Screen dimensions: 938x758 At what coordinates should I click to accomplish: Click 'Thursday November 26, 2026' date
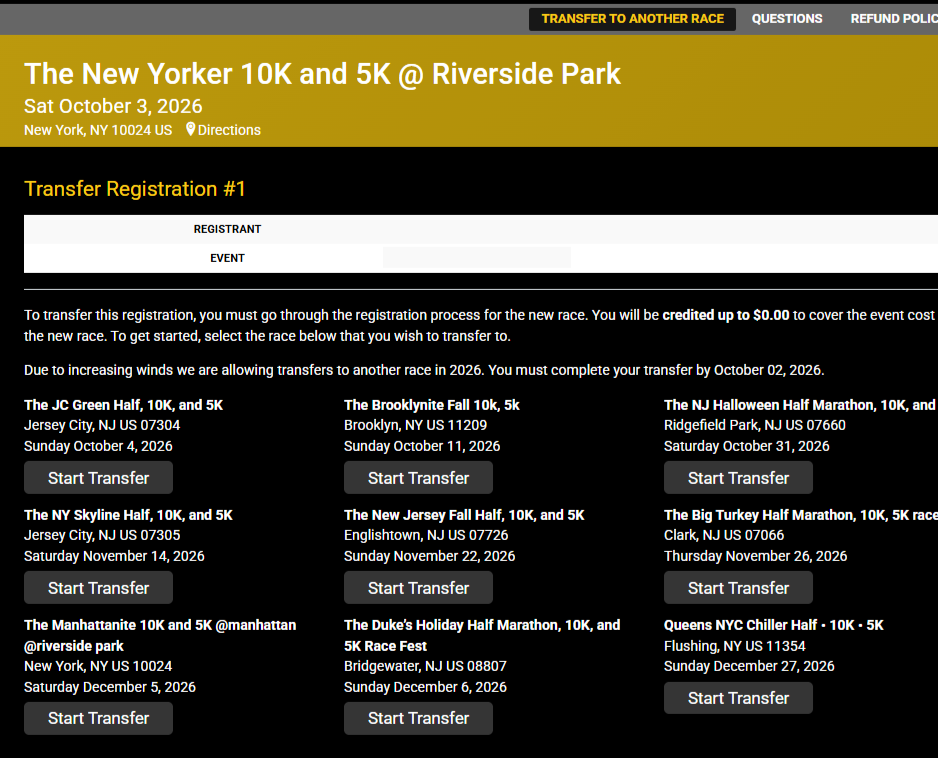[x=756, y=556]
